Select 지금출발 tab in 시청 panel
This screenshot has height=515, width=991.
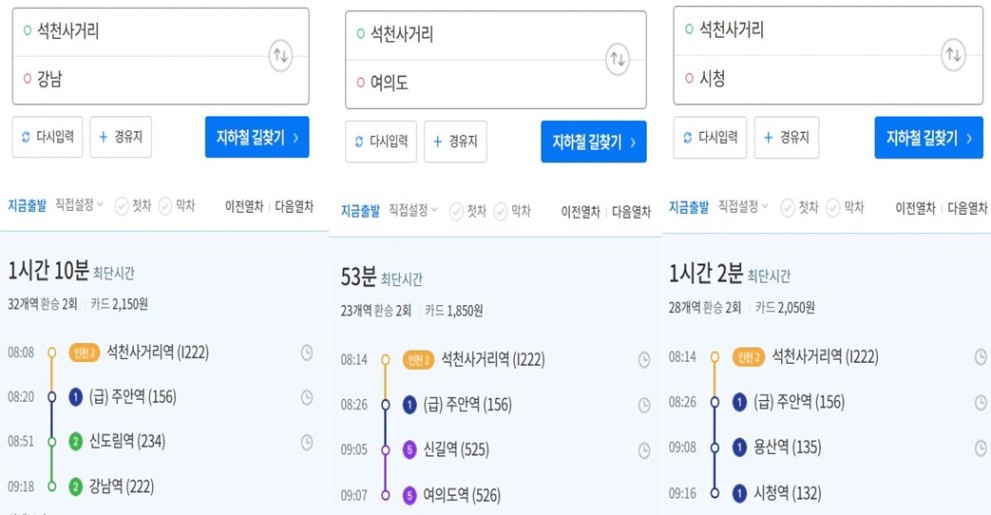(x=689, y=207)
